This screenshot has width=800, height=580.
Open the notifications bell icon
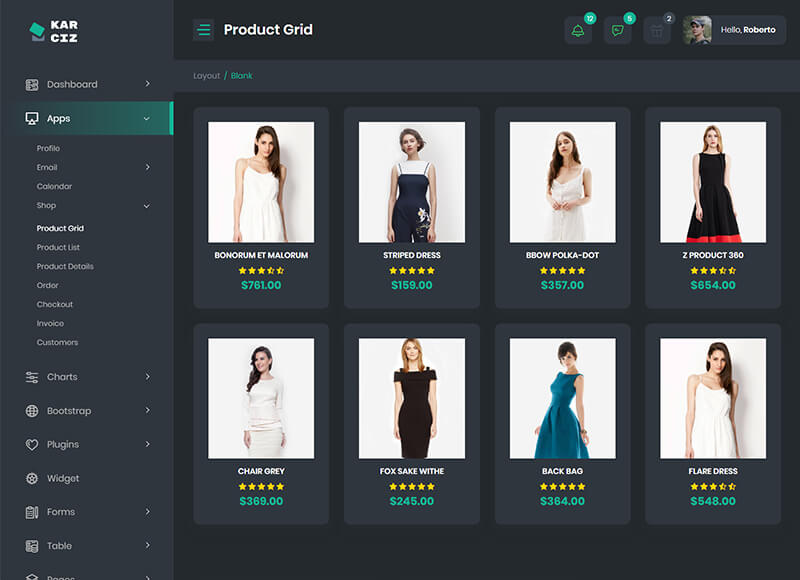click(578, 30)
